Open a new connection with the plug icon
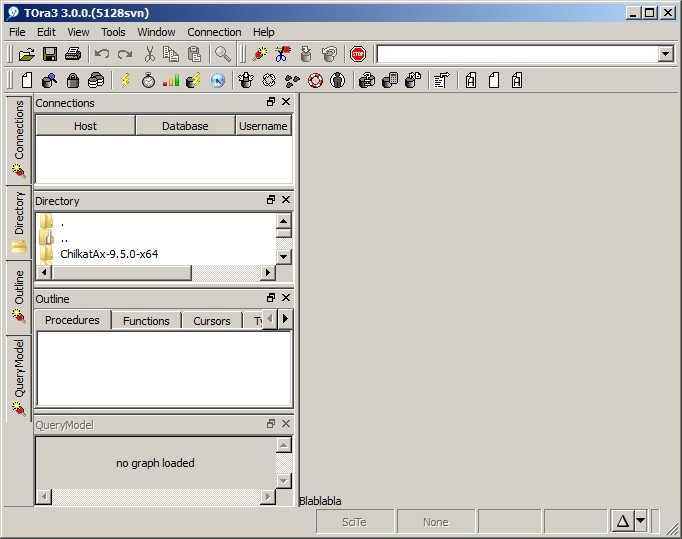This screenshot has height=539, width=682. point(260,54)
